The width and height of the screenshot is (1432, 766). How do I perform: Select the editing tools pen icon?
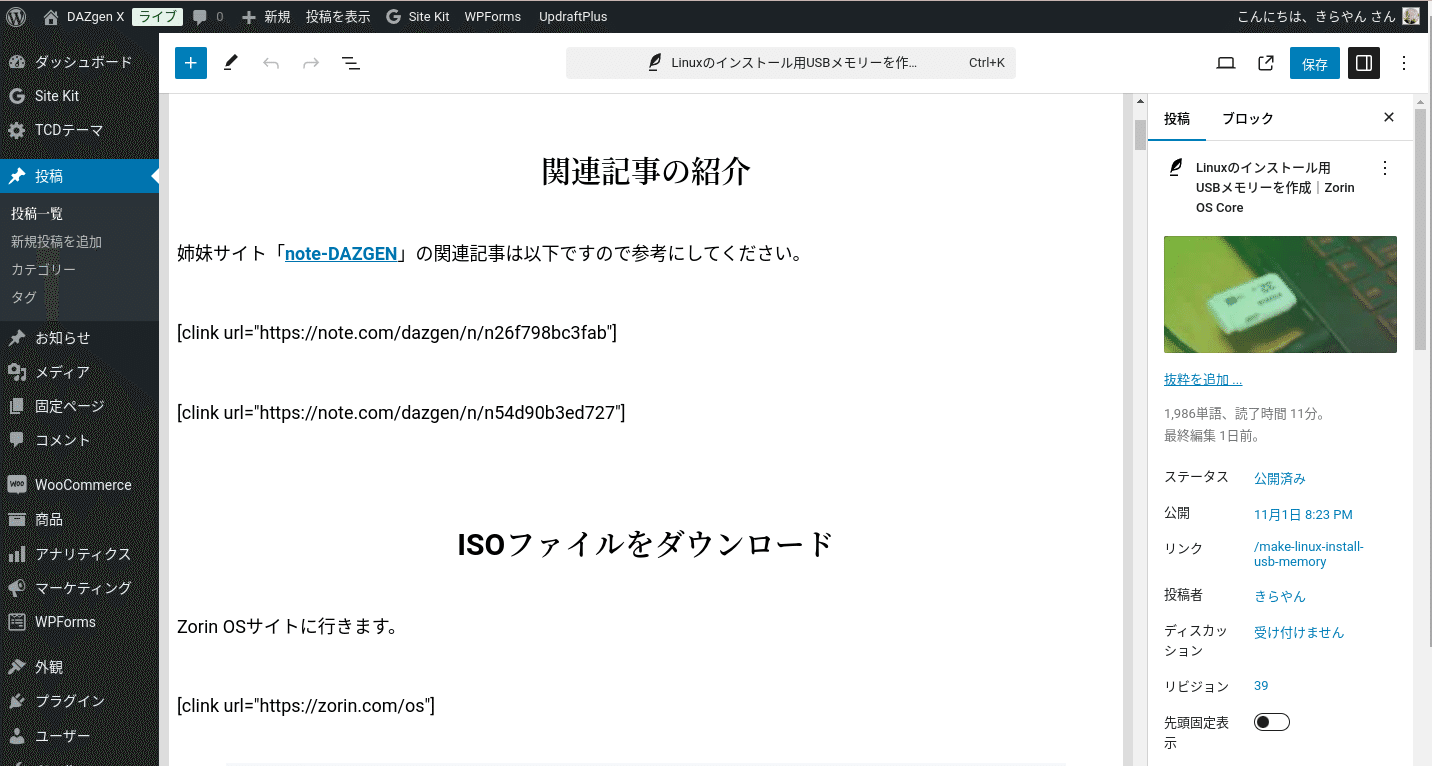[x=230, y=62]
